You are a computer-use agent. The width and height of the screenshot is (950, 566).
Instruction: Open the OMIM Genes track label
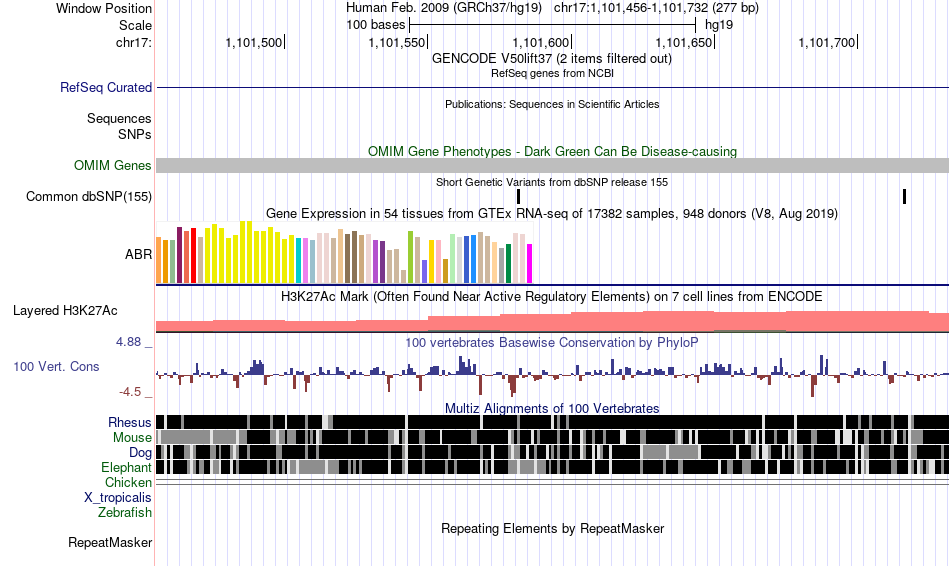(x=113, y=165)
